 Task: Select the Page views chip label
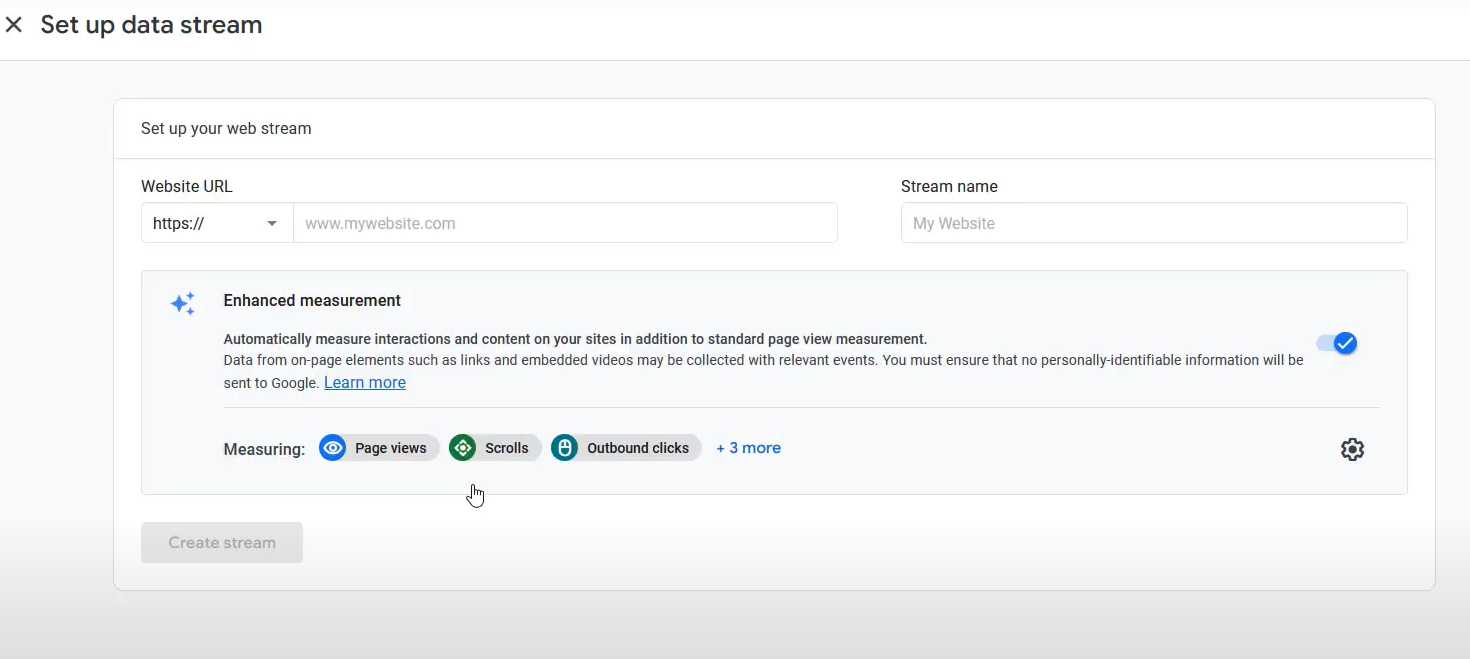coord(391,448)
